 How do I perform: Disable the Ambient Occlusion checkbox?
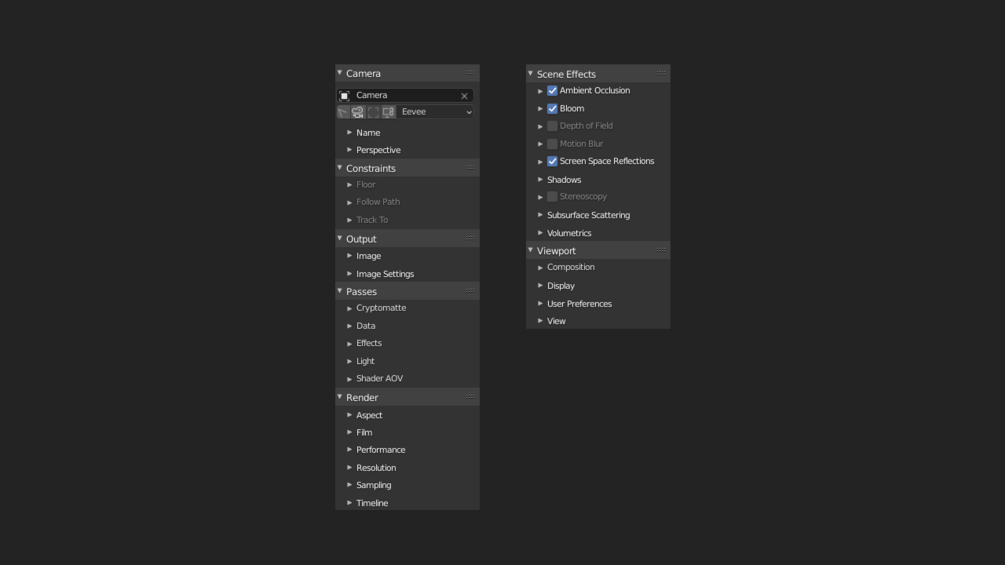[x=552, y=91]
